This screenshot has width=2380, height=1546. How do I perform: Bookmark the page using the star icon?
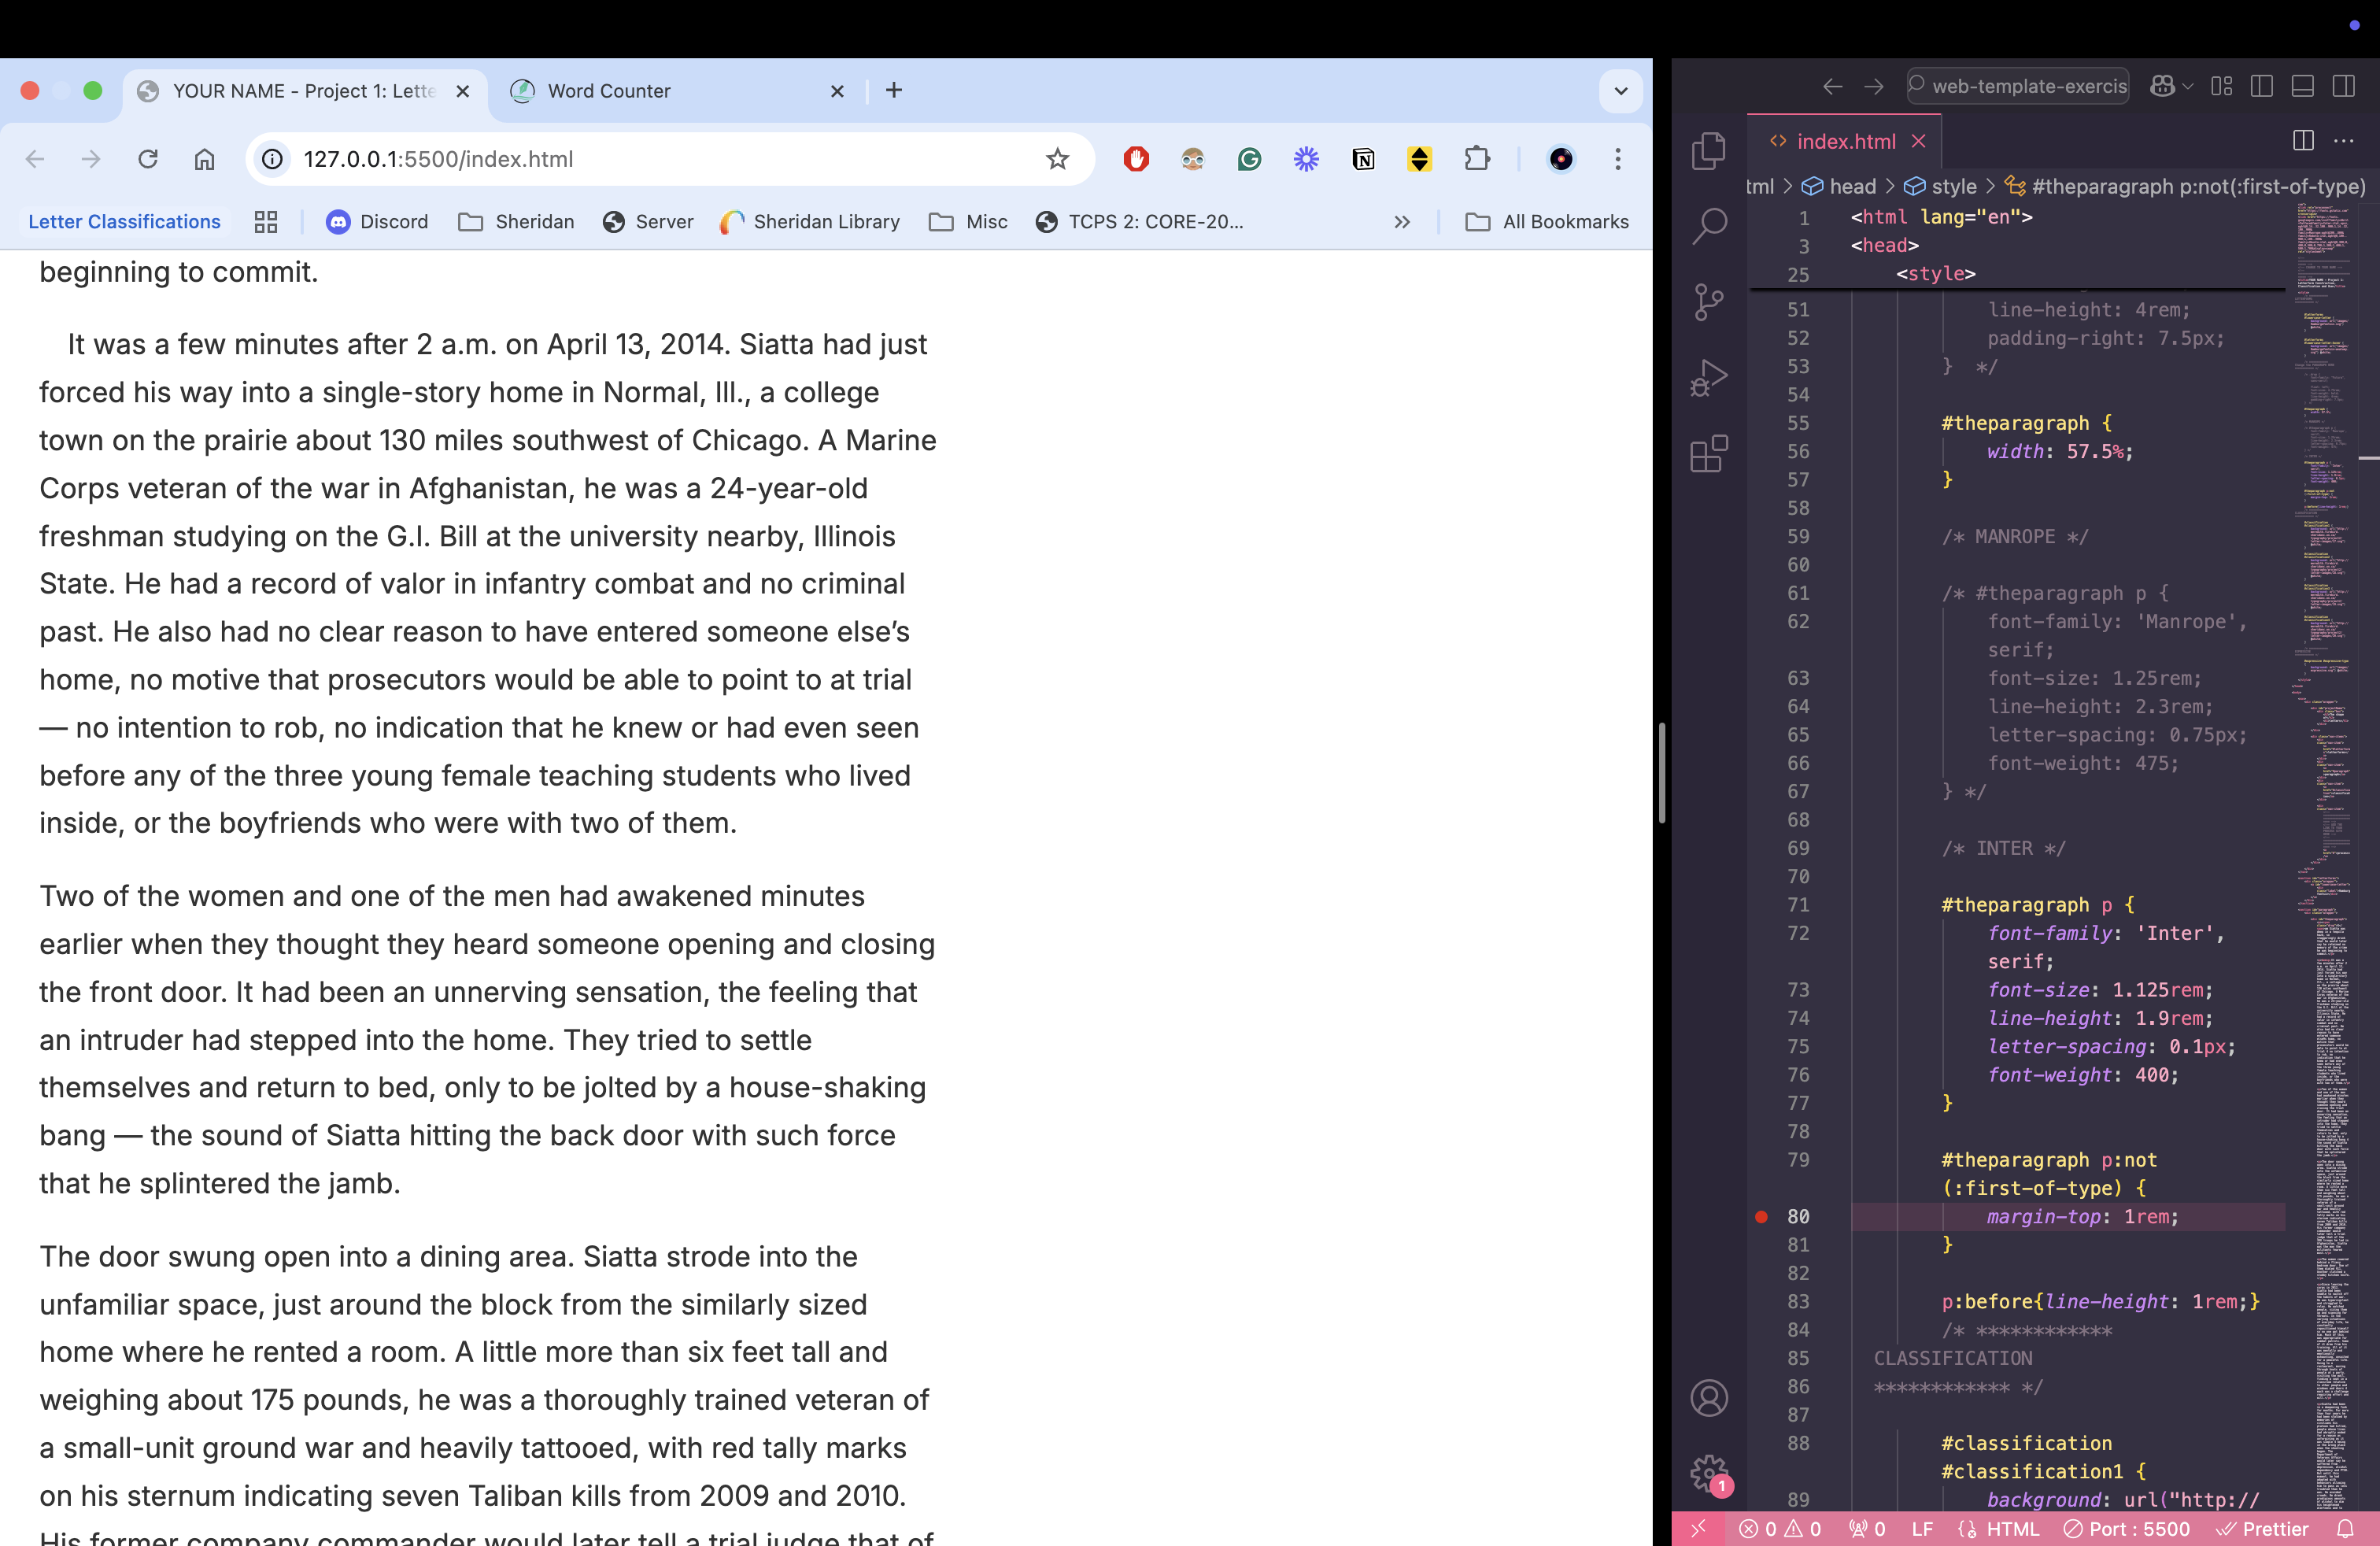tap(1058, 159)
